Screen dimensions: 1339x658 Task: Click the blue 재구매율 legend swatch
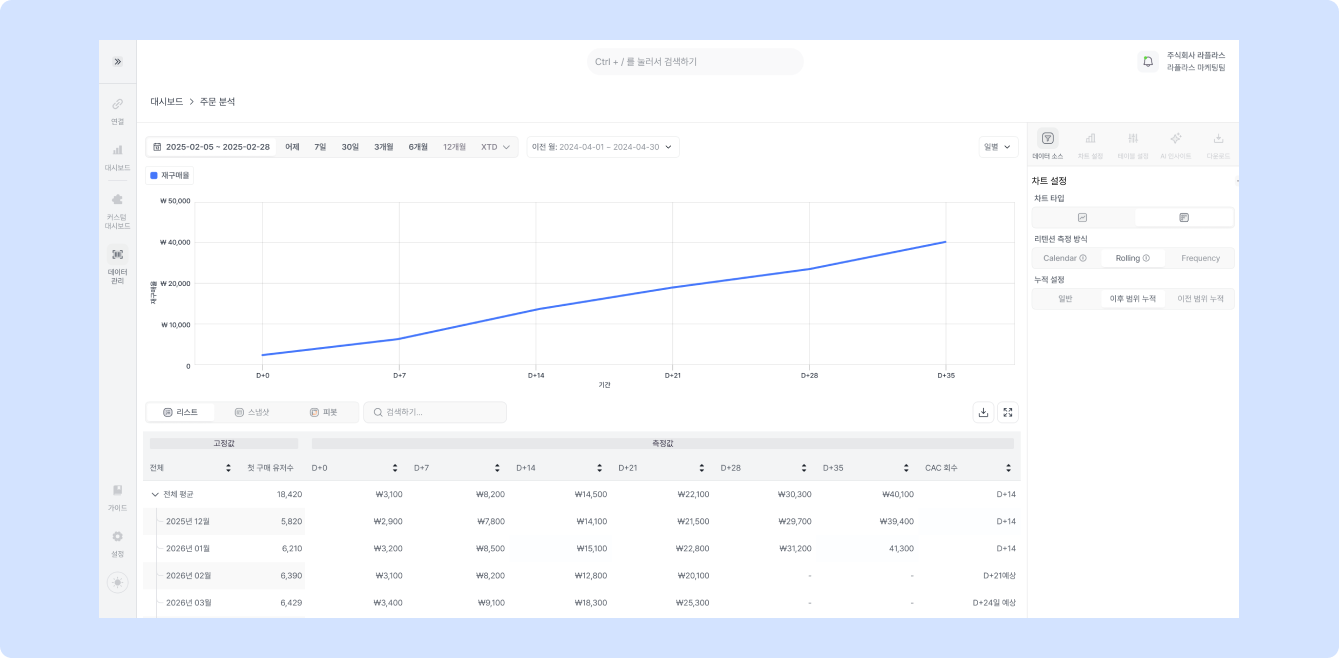(x=153, y=175)
